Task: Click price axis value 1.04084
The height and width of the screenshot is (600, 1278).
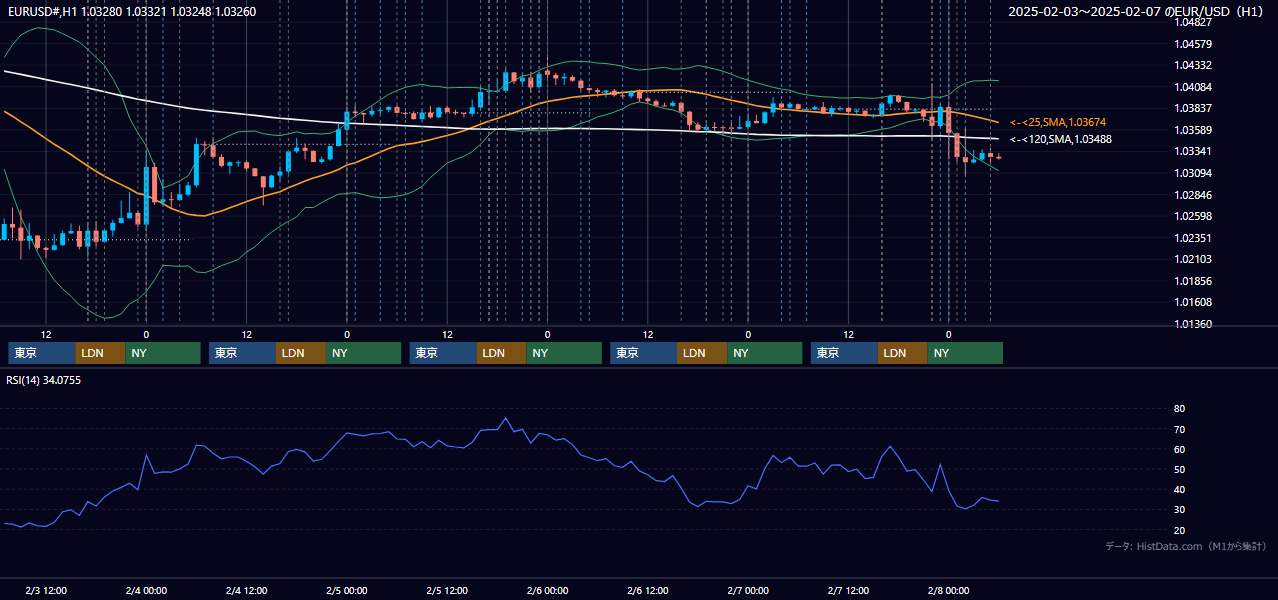Action: [x=1193, y=87]
